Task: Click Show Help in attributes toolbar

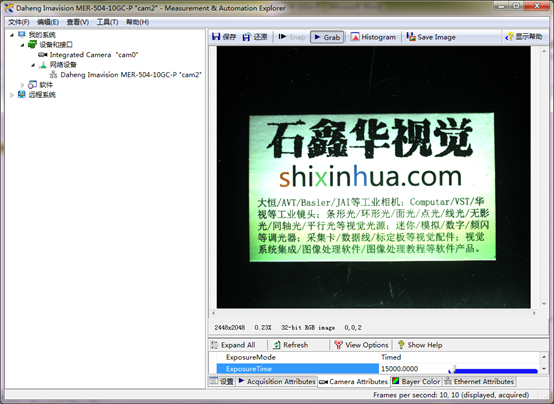Action: tap(420, 345)
